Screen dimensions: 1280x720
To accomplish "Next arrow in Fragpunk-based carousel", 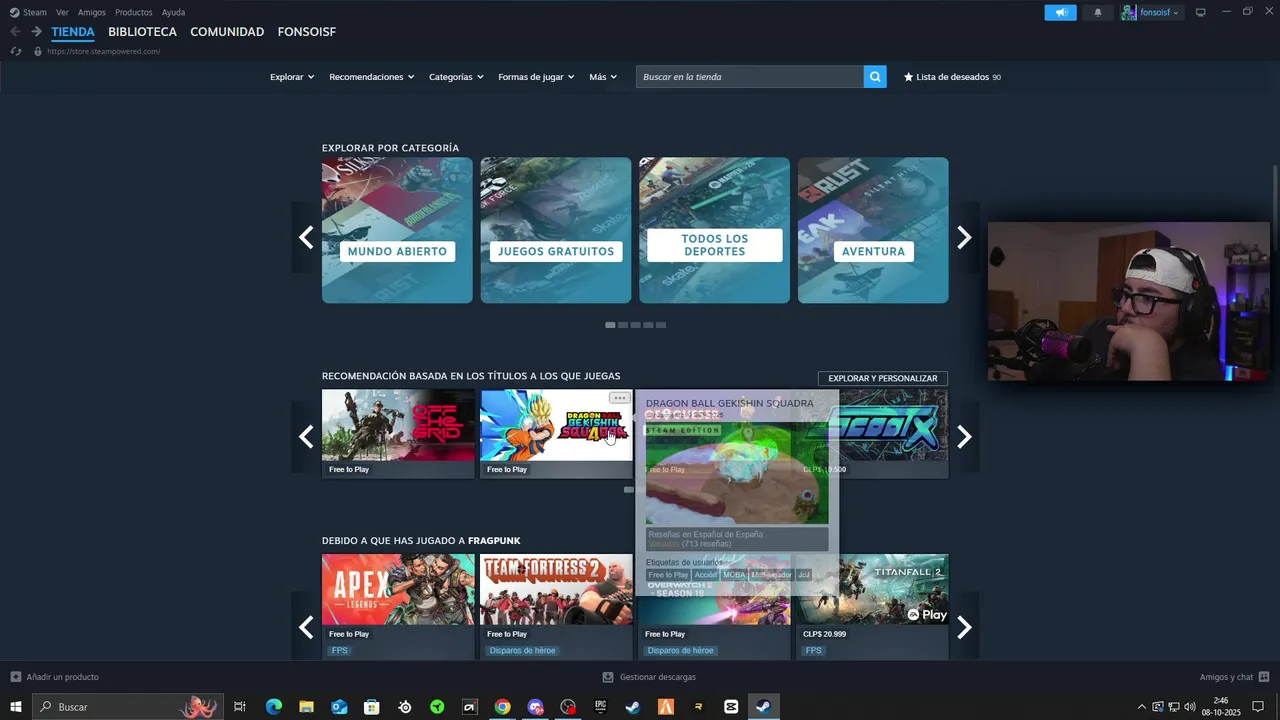I will (964, 627).
